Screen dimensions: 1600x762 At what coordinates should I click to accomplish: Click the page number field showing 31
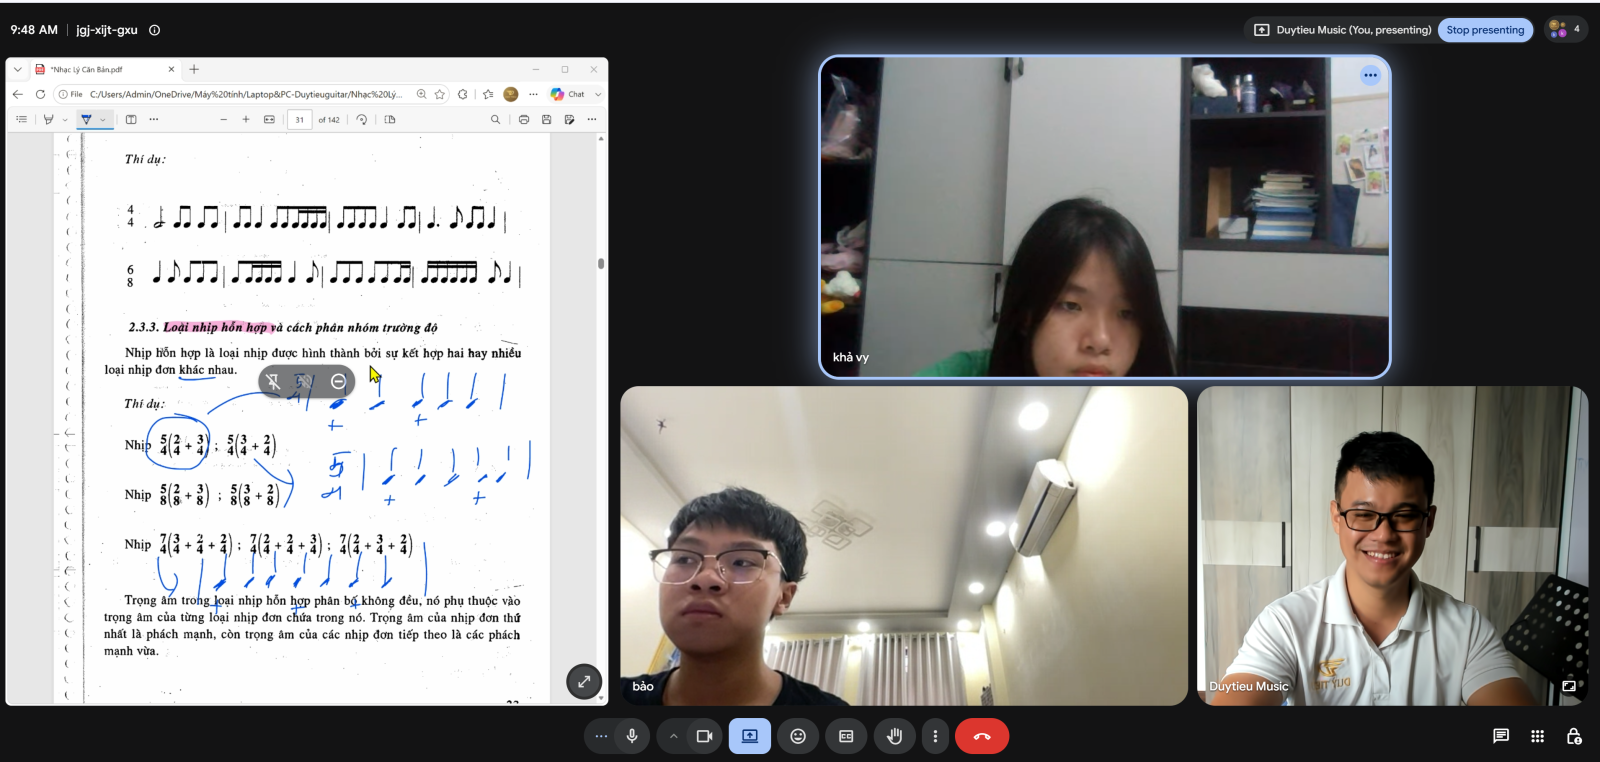(300, 120)
